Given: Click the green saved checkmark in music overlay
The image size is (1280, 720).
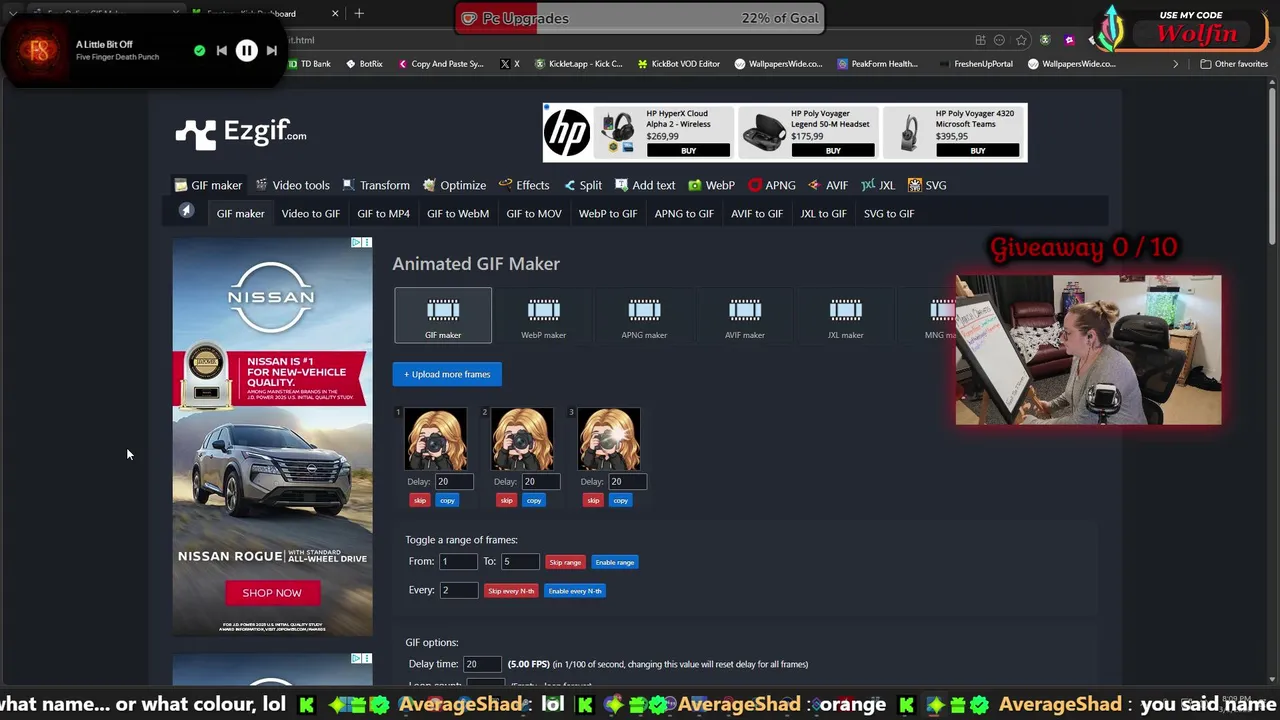Looking at the screenshot, I should (x=199, y=50).
